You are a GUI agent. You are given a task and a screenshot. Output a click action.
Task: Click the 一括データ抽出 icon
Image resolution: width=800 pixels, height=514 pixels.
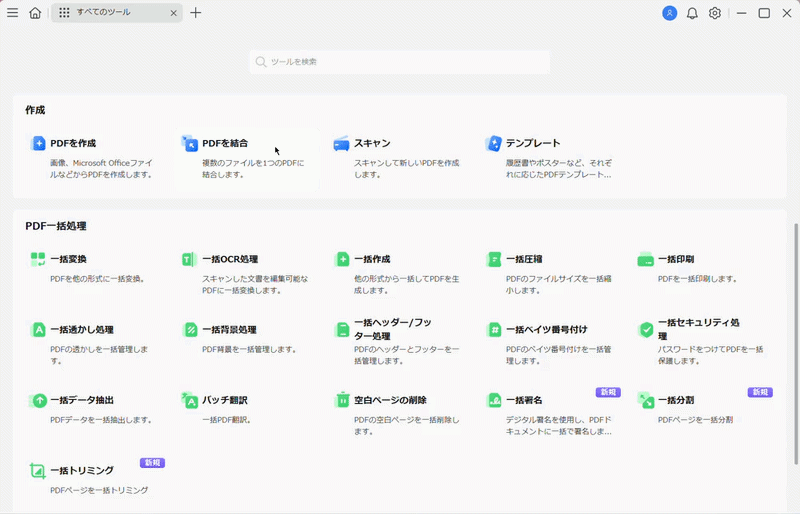38,400
